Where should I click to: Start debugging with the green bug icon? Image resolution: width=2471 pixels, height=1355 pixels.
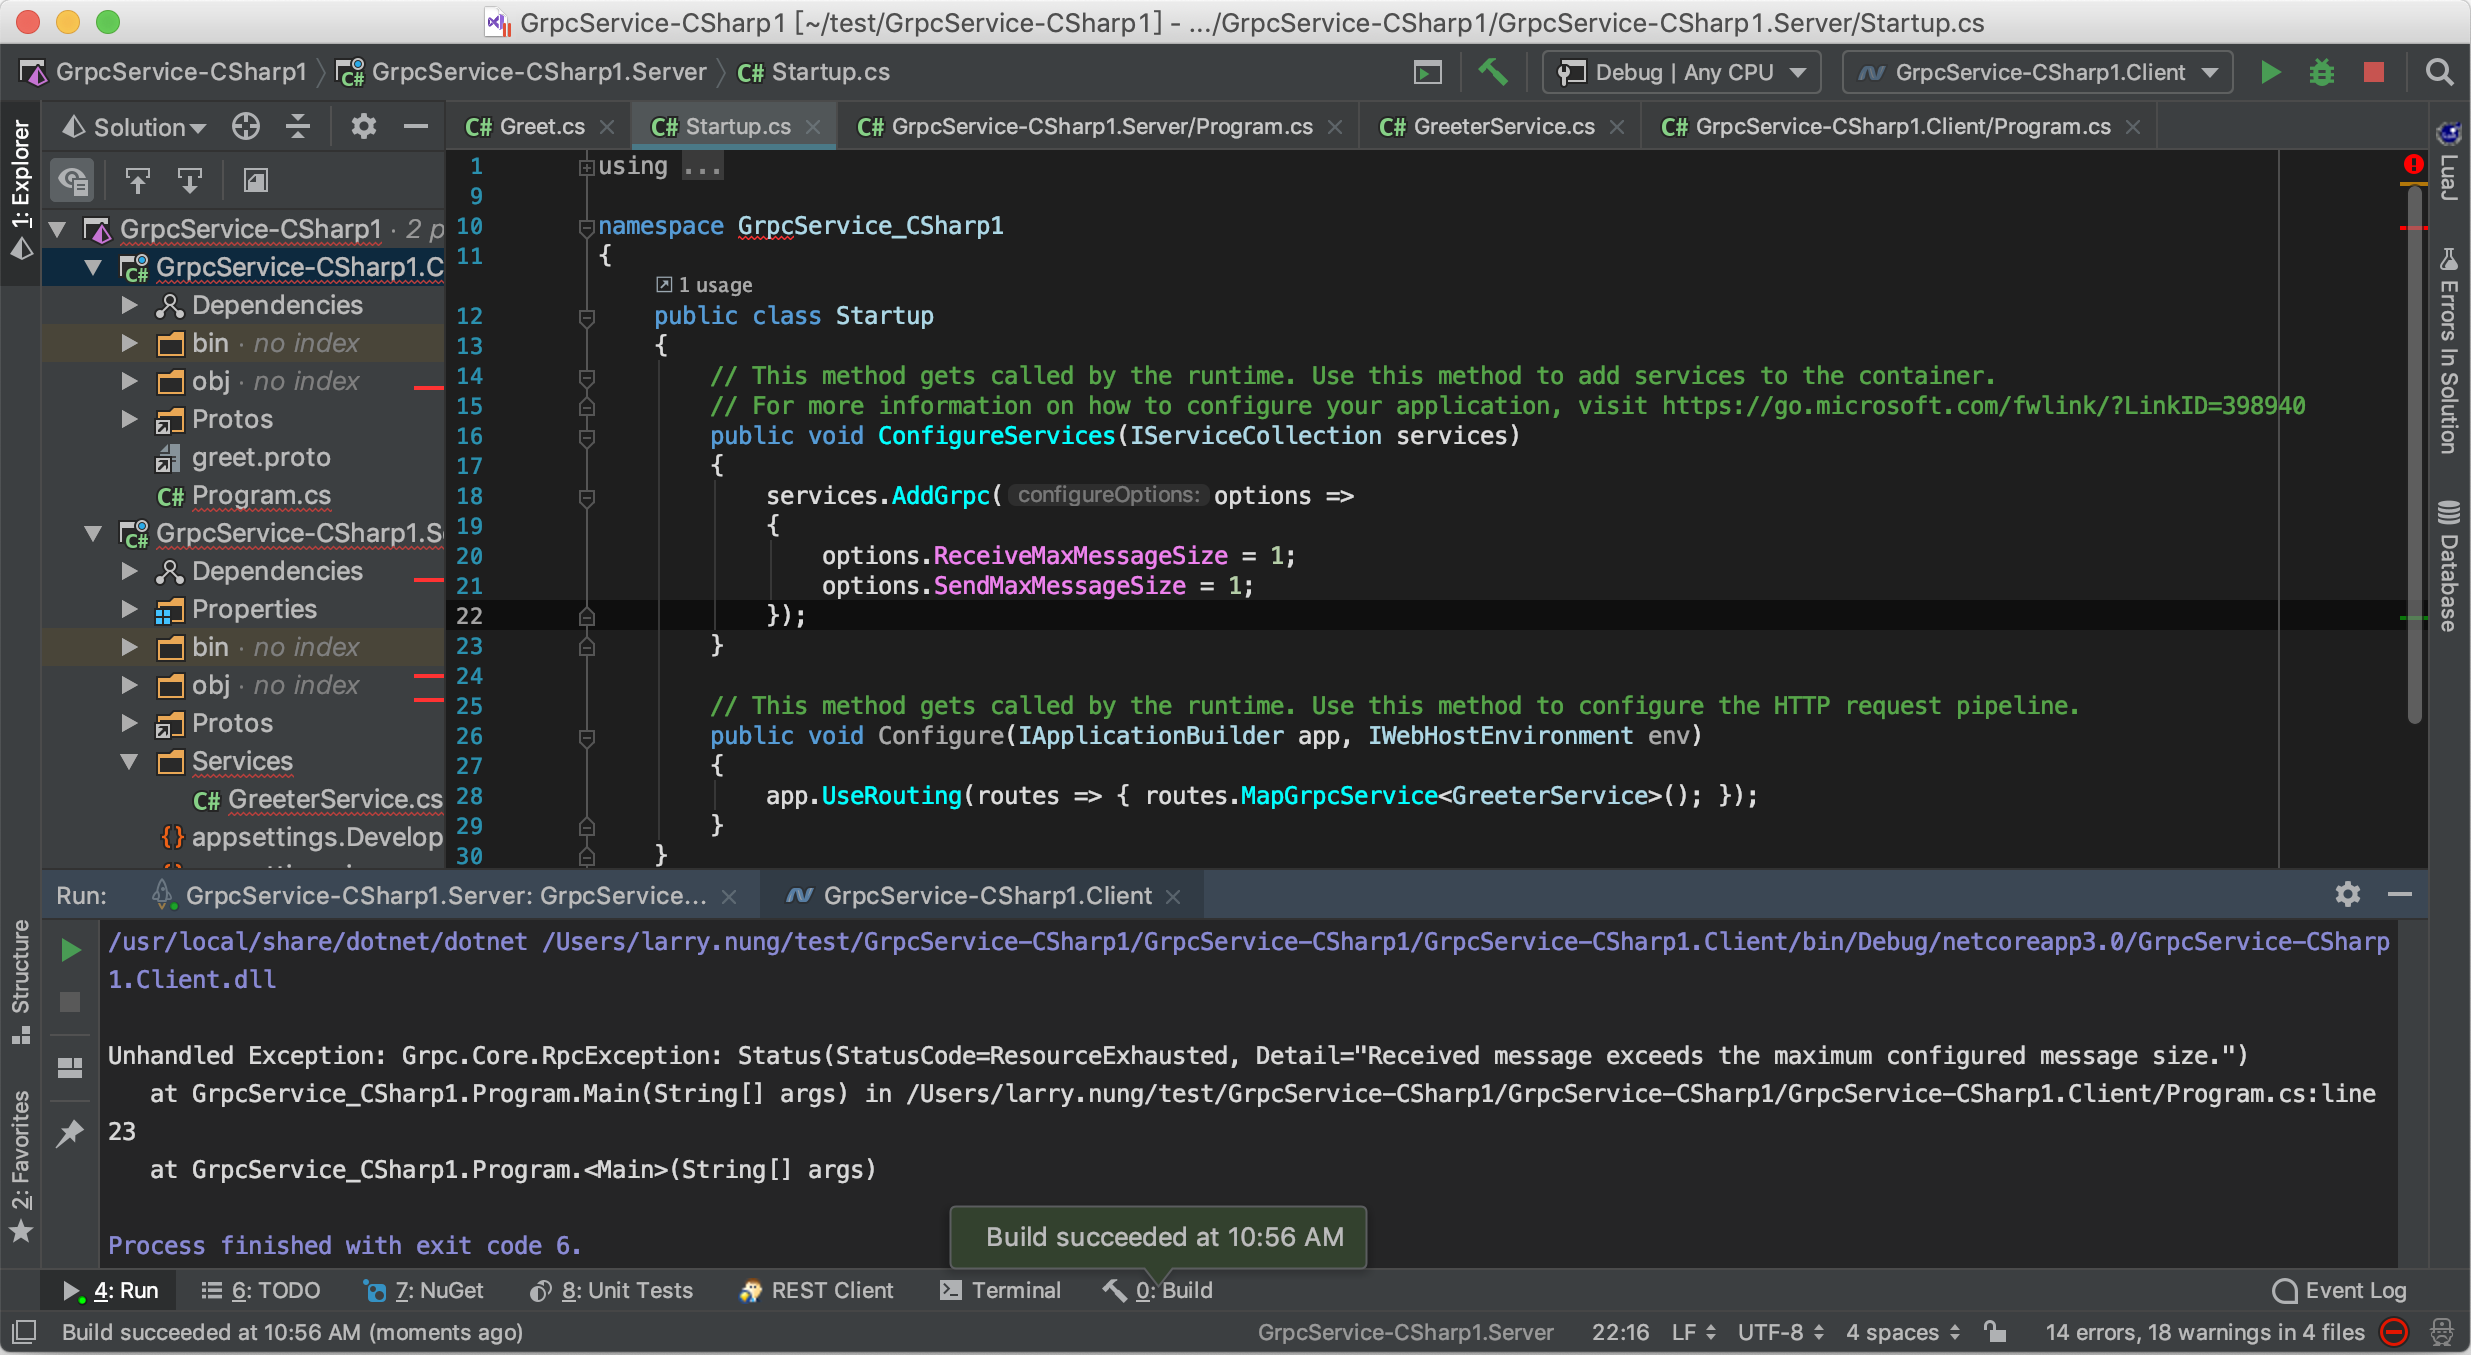click(x=2321, y=72)
